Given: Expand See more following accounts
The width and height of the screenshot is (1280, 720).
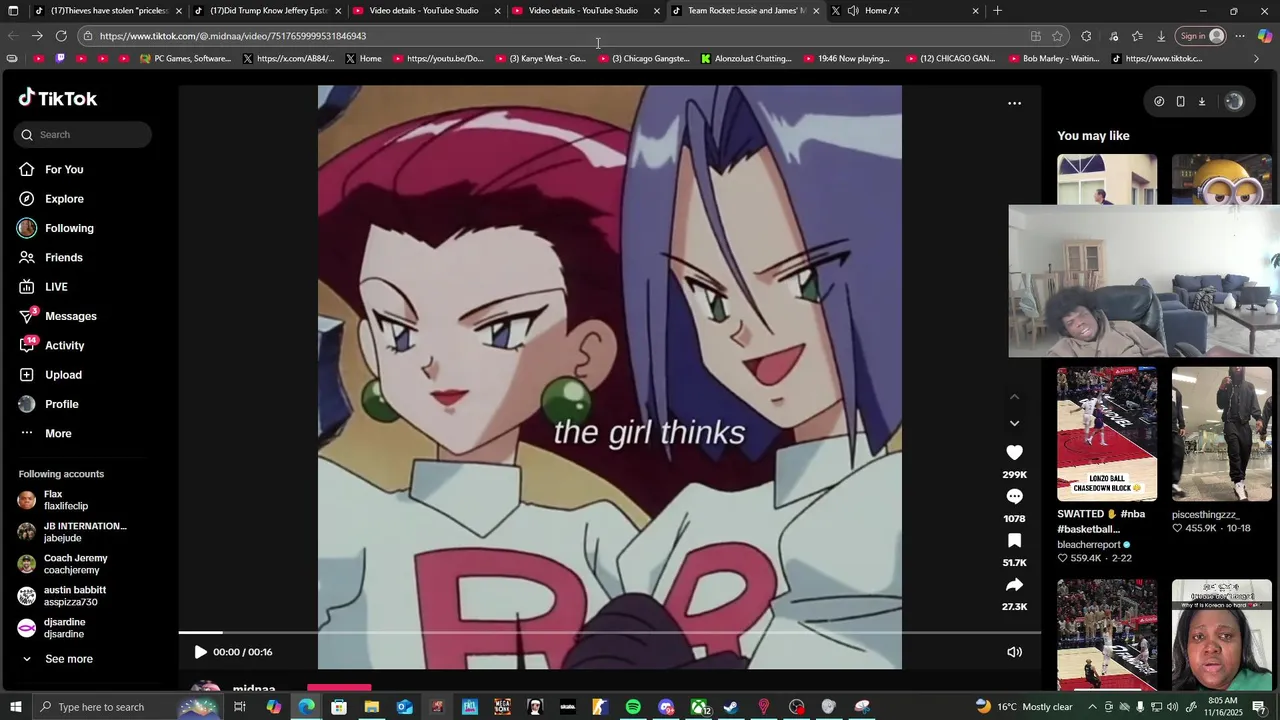Looking at the screenshot, I should (57, 659).
